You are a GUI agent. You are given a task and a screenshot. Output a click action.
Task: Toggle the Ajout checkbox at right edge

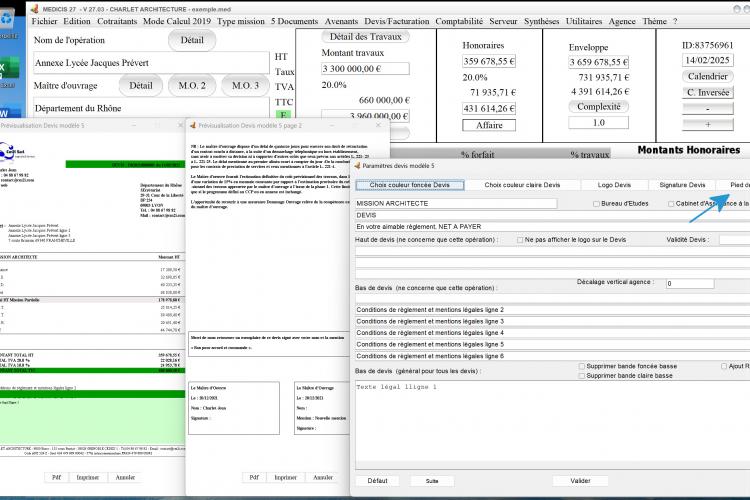[x=724, y=366]
